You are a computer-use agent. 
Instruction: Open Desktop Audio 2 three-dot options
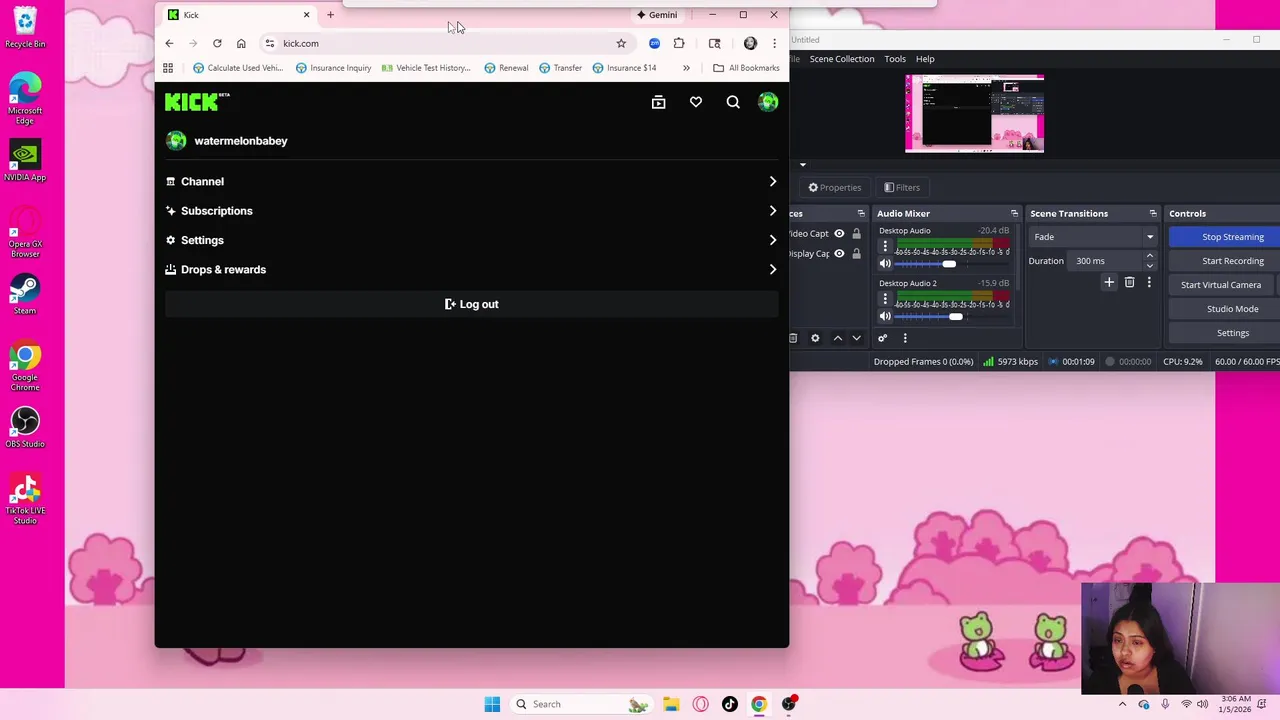pyautogui.click(x=885, y=299)
